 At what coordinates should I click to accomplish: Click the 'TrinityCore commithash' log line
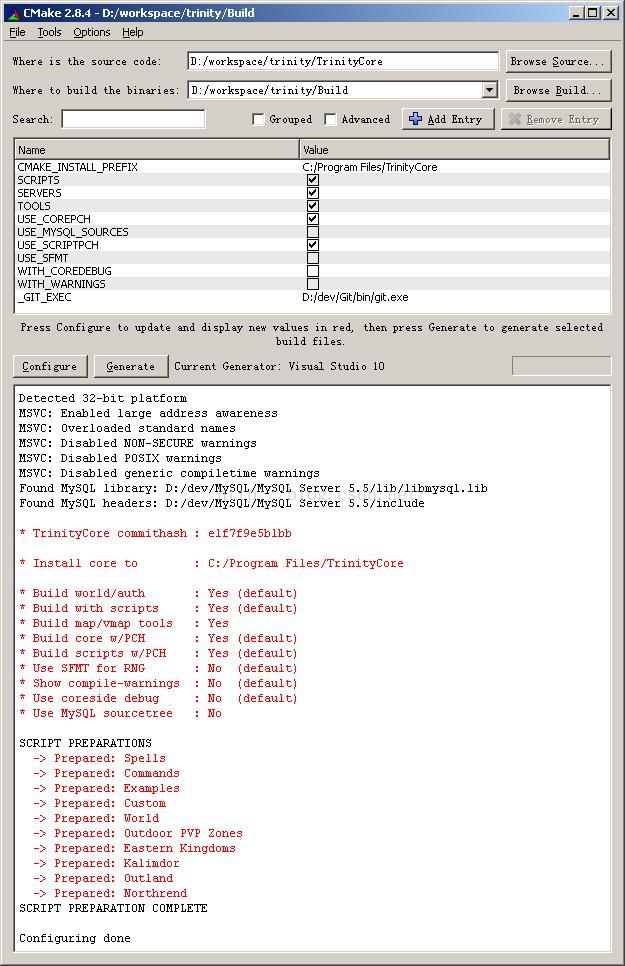pyautogui.click(x=155, y=533)
